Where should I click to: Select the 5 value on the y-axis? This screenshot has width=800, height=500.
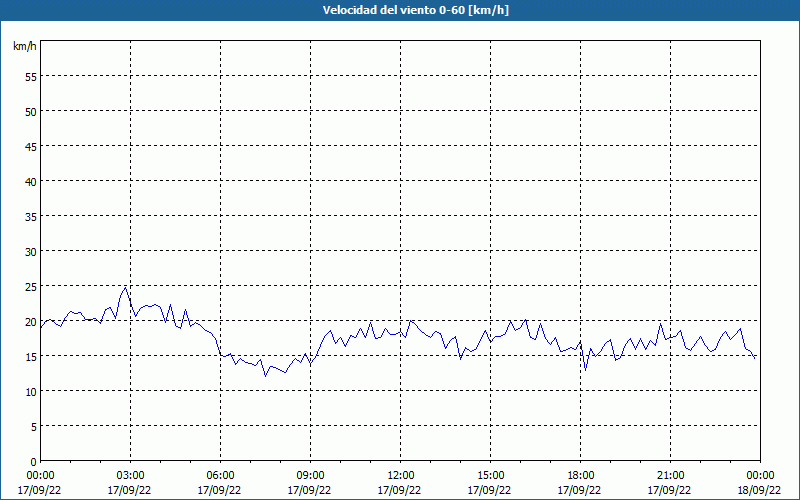[x=34, y=427]
